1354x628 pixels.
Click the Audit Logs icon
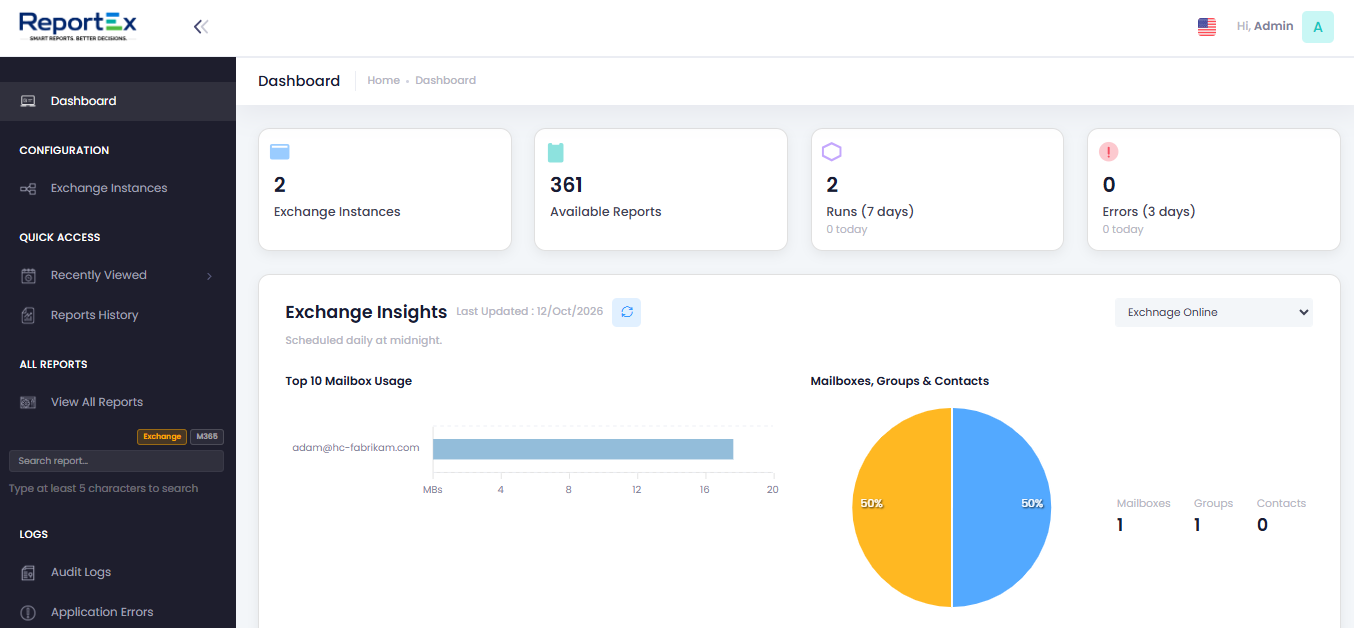coord(29,572)
